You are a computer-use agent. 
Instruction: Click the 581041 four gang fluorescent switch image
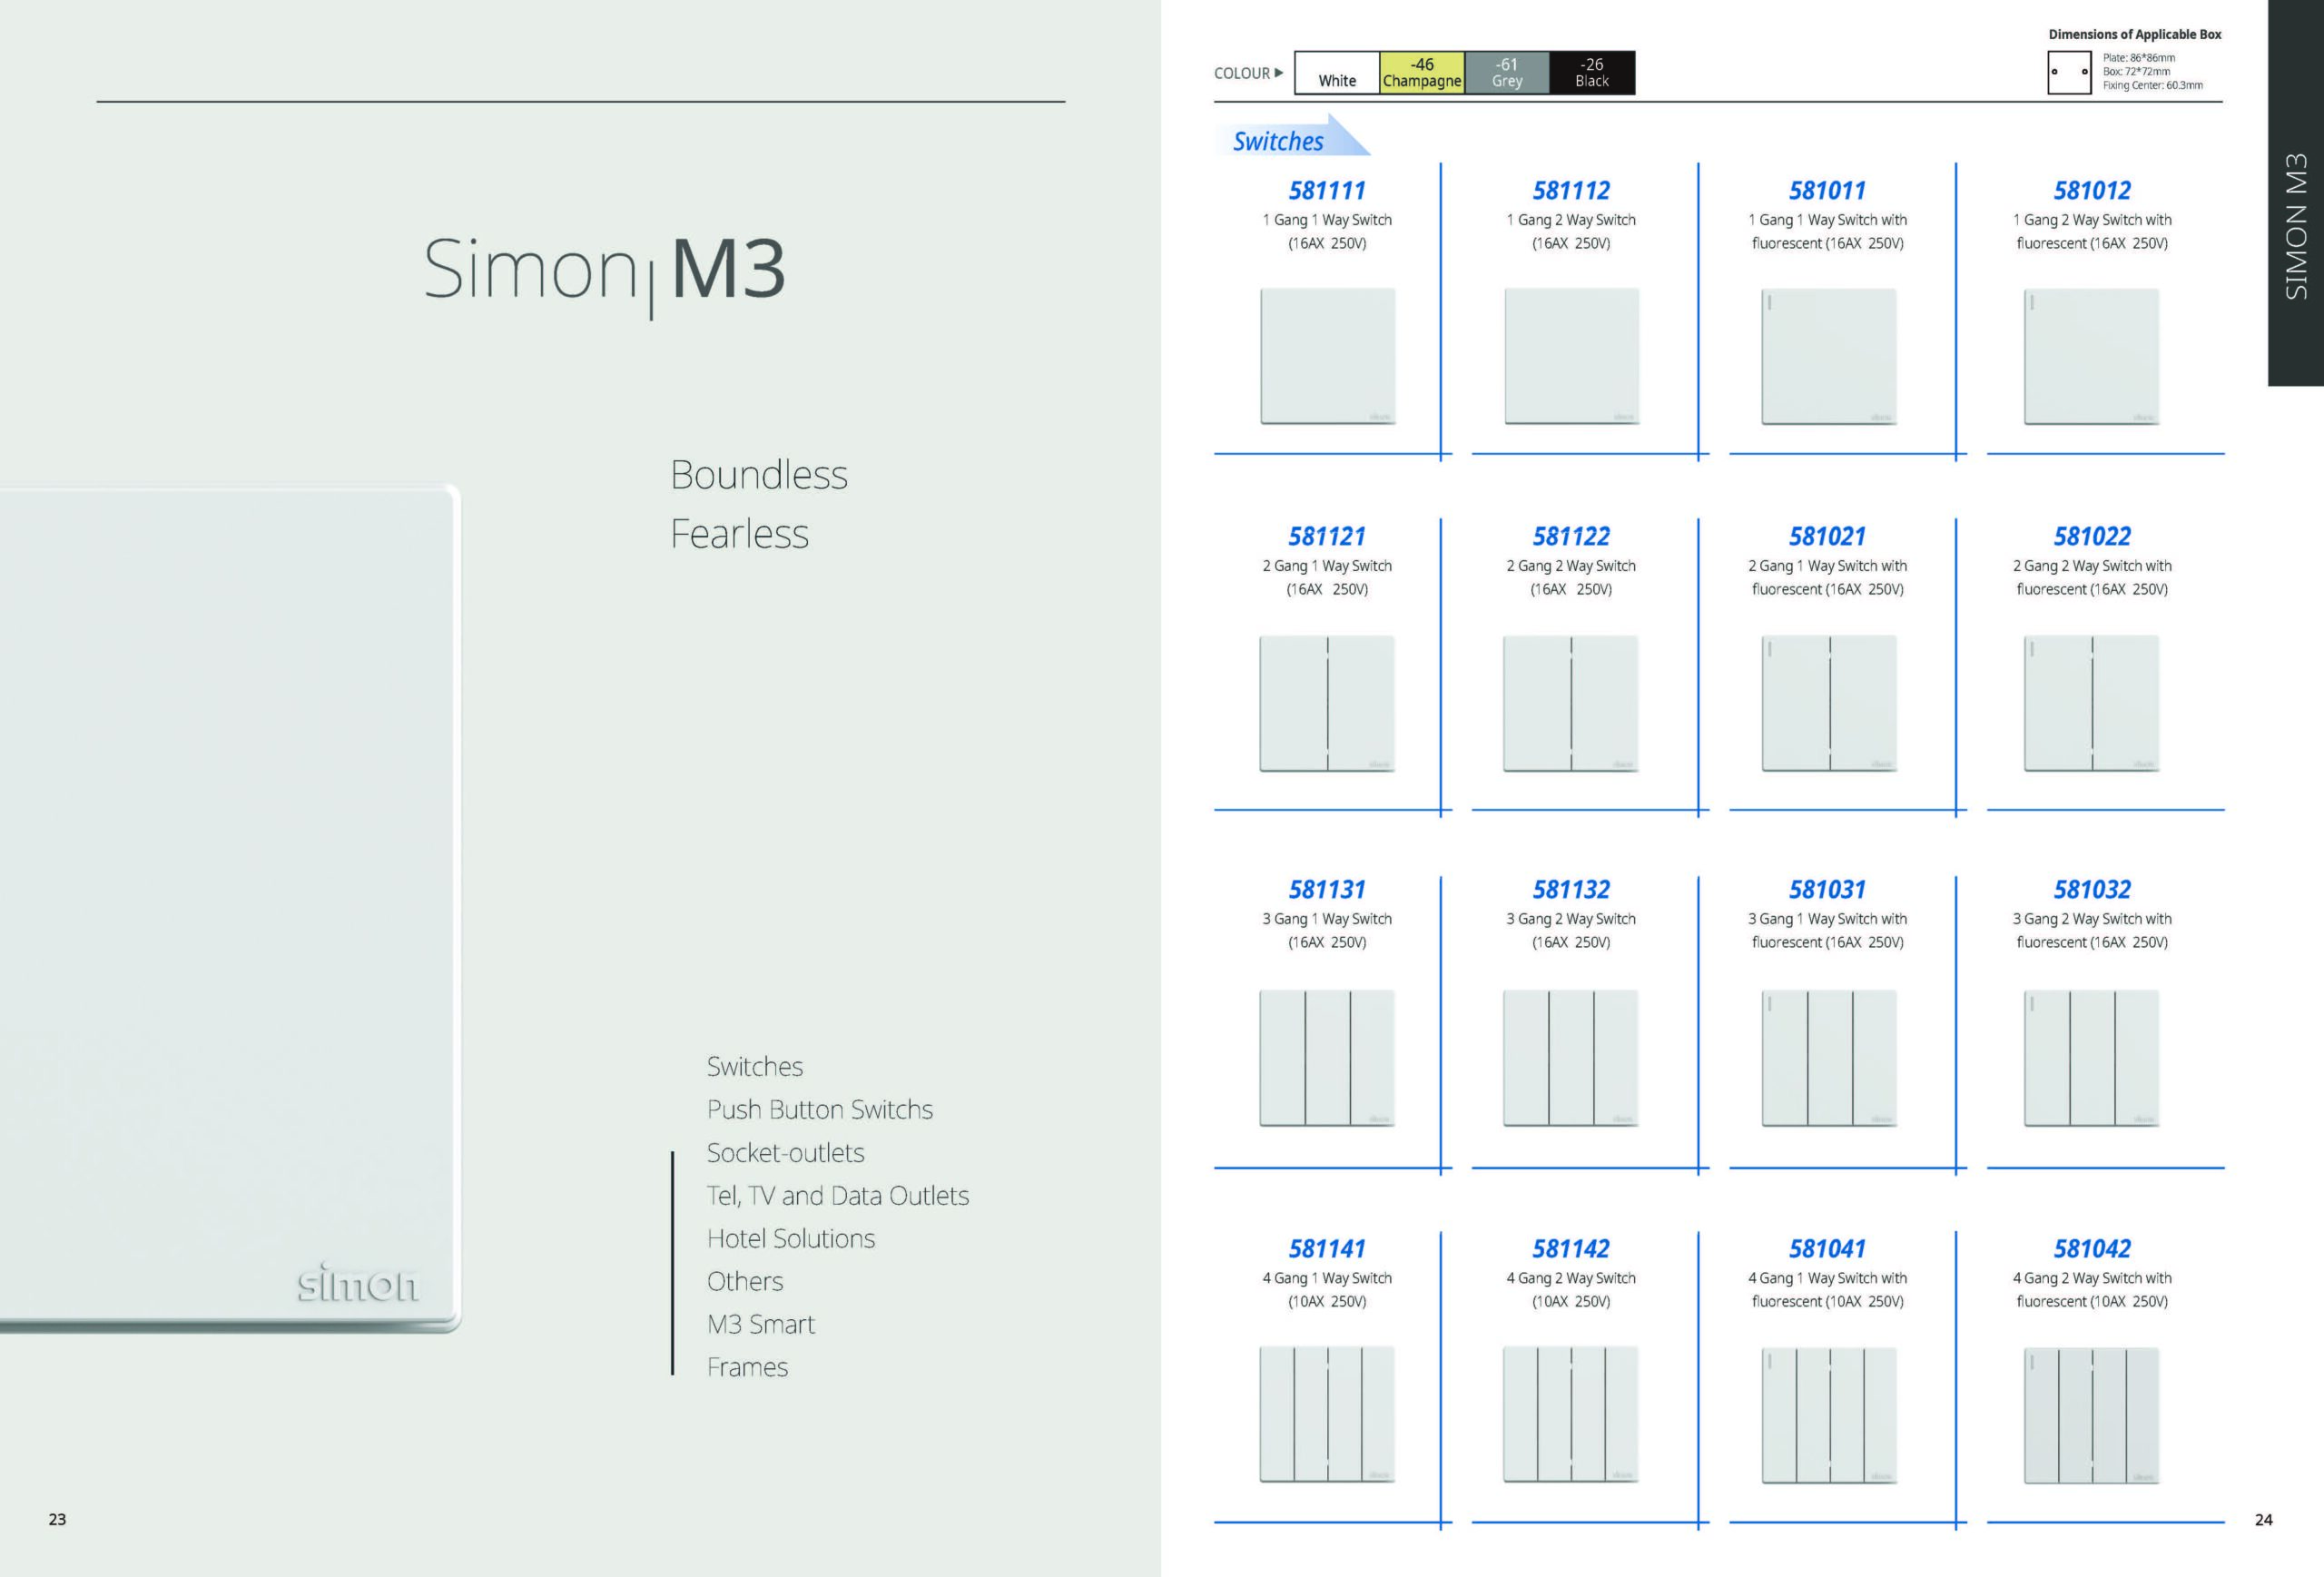[x=1828, y=1415]
